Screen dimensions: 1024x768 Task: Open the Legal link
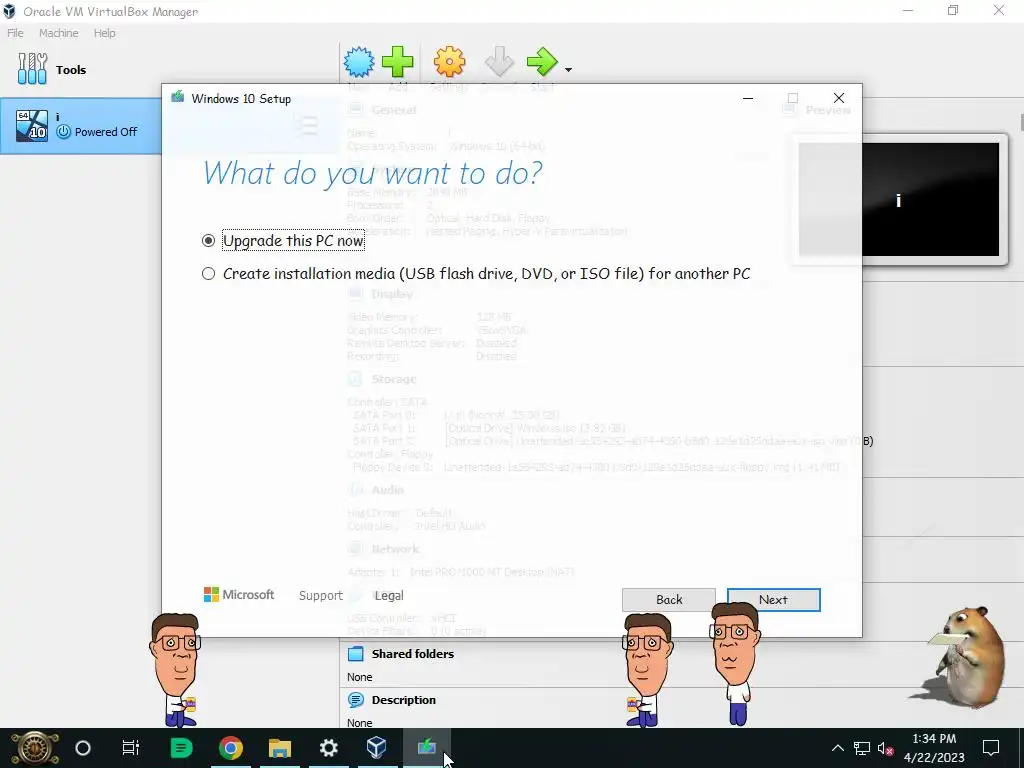tap(389, 596)
